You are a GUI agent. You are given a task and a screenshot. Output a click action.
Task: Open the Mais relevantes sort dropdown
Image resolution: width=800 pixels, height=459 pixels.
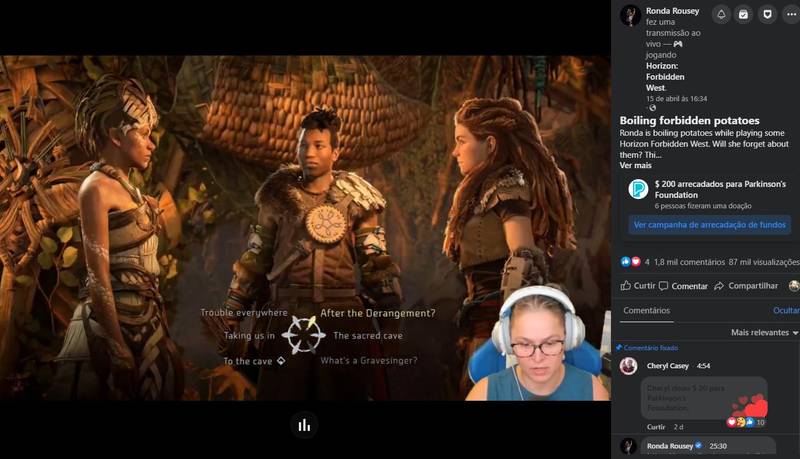pyautogui.click(x=764, y=332)
